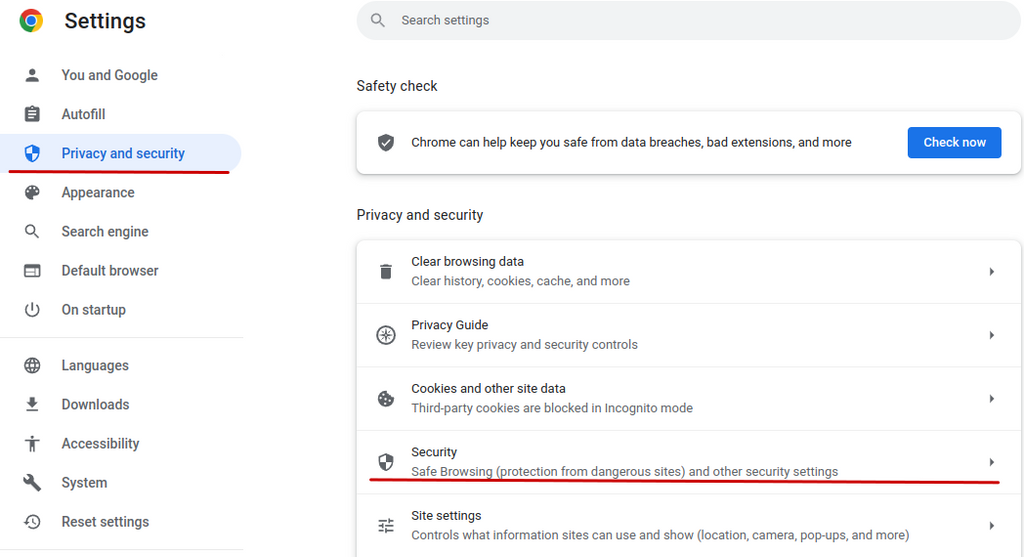
Task: Click the cookie icon for Cookies and other site data
Action: coord(386,398)
